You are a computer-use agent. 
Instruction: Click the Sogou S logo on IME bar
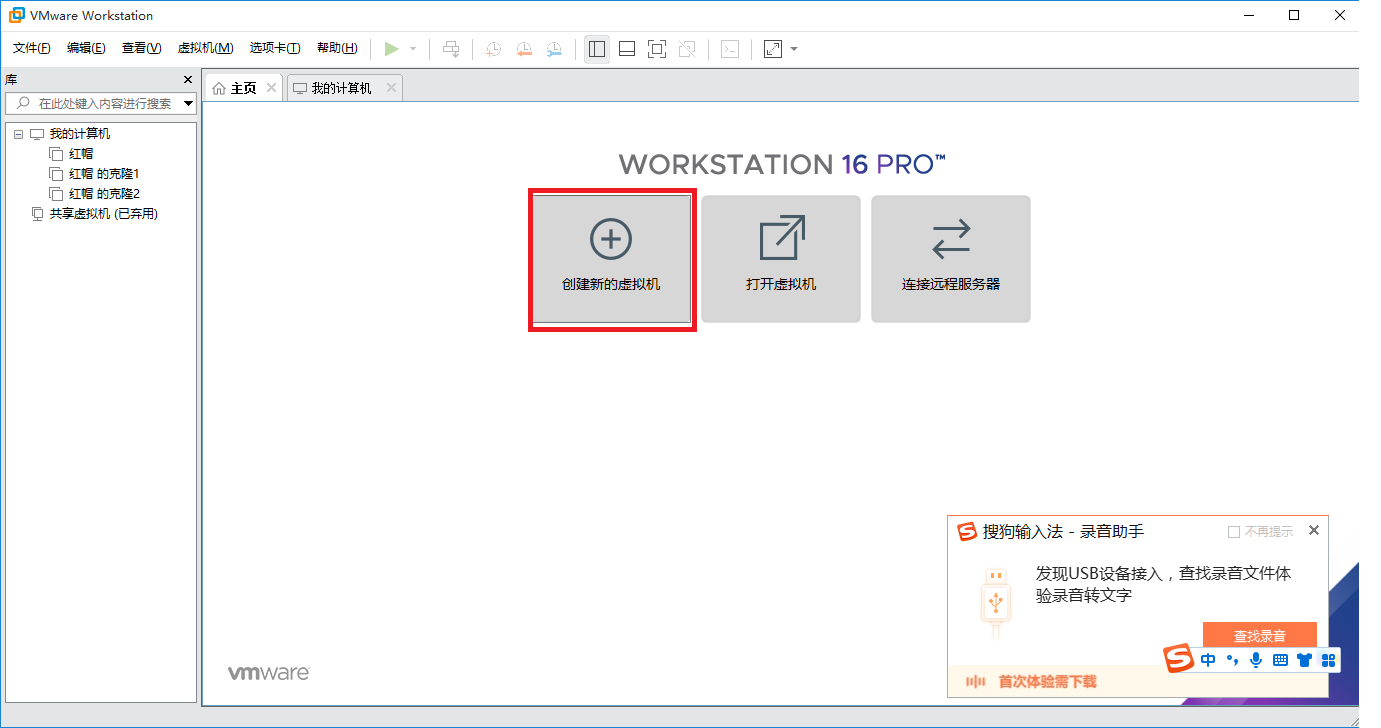(x=1180, y=658)
